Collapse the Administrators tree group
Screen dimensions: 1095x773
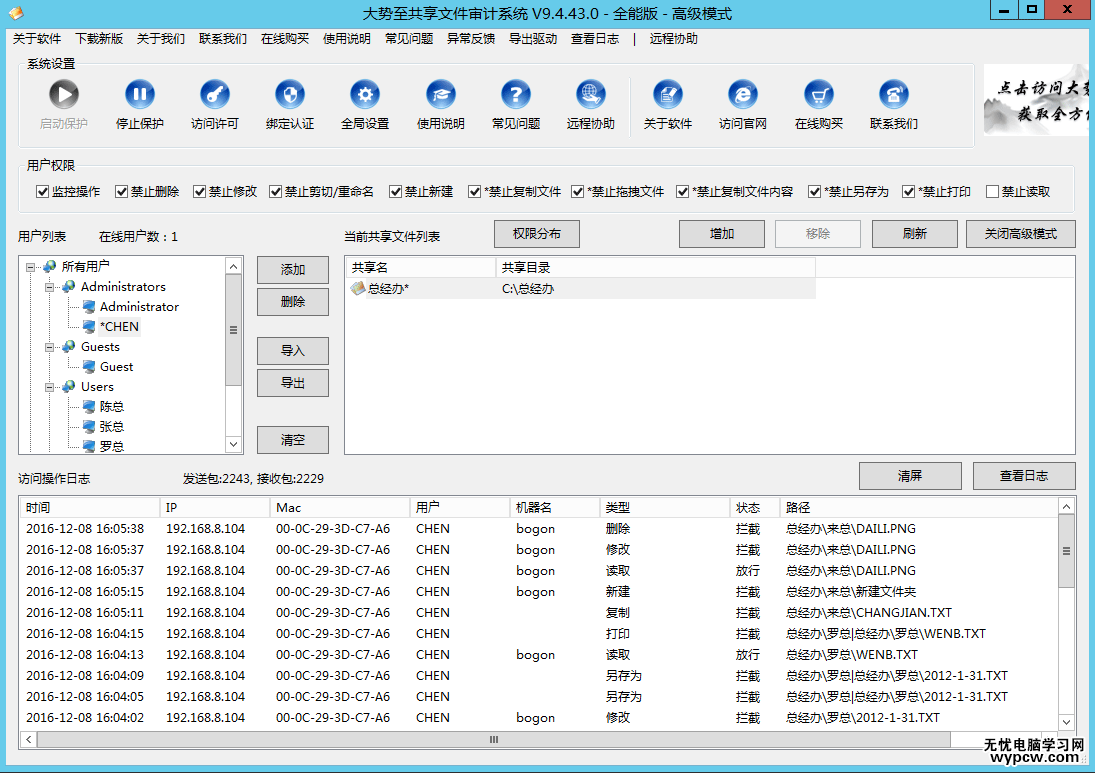tap(50, 287)
